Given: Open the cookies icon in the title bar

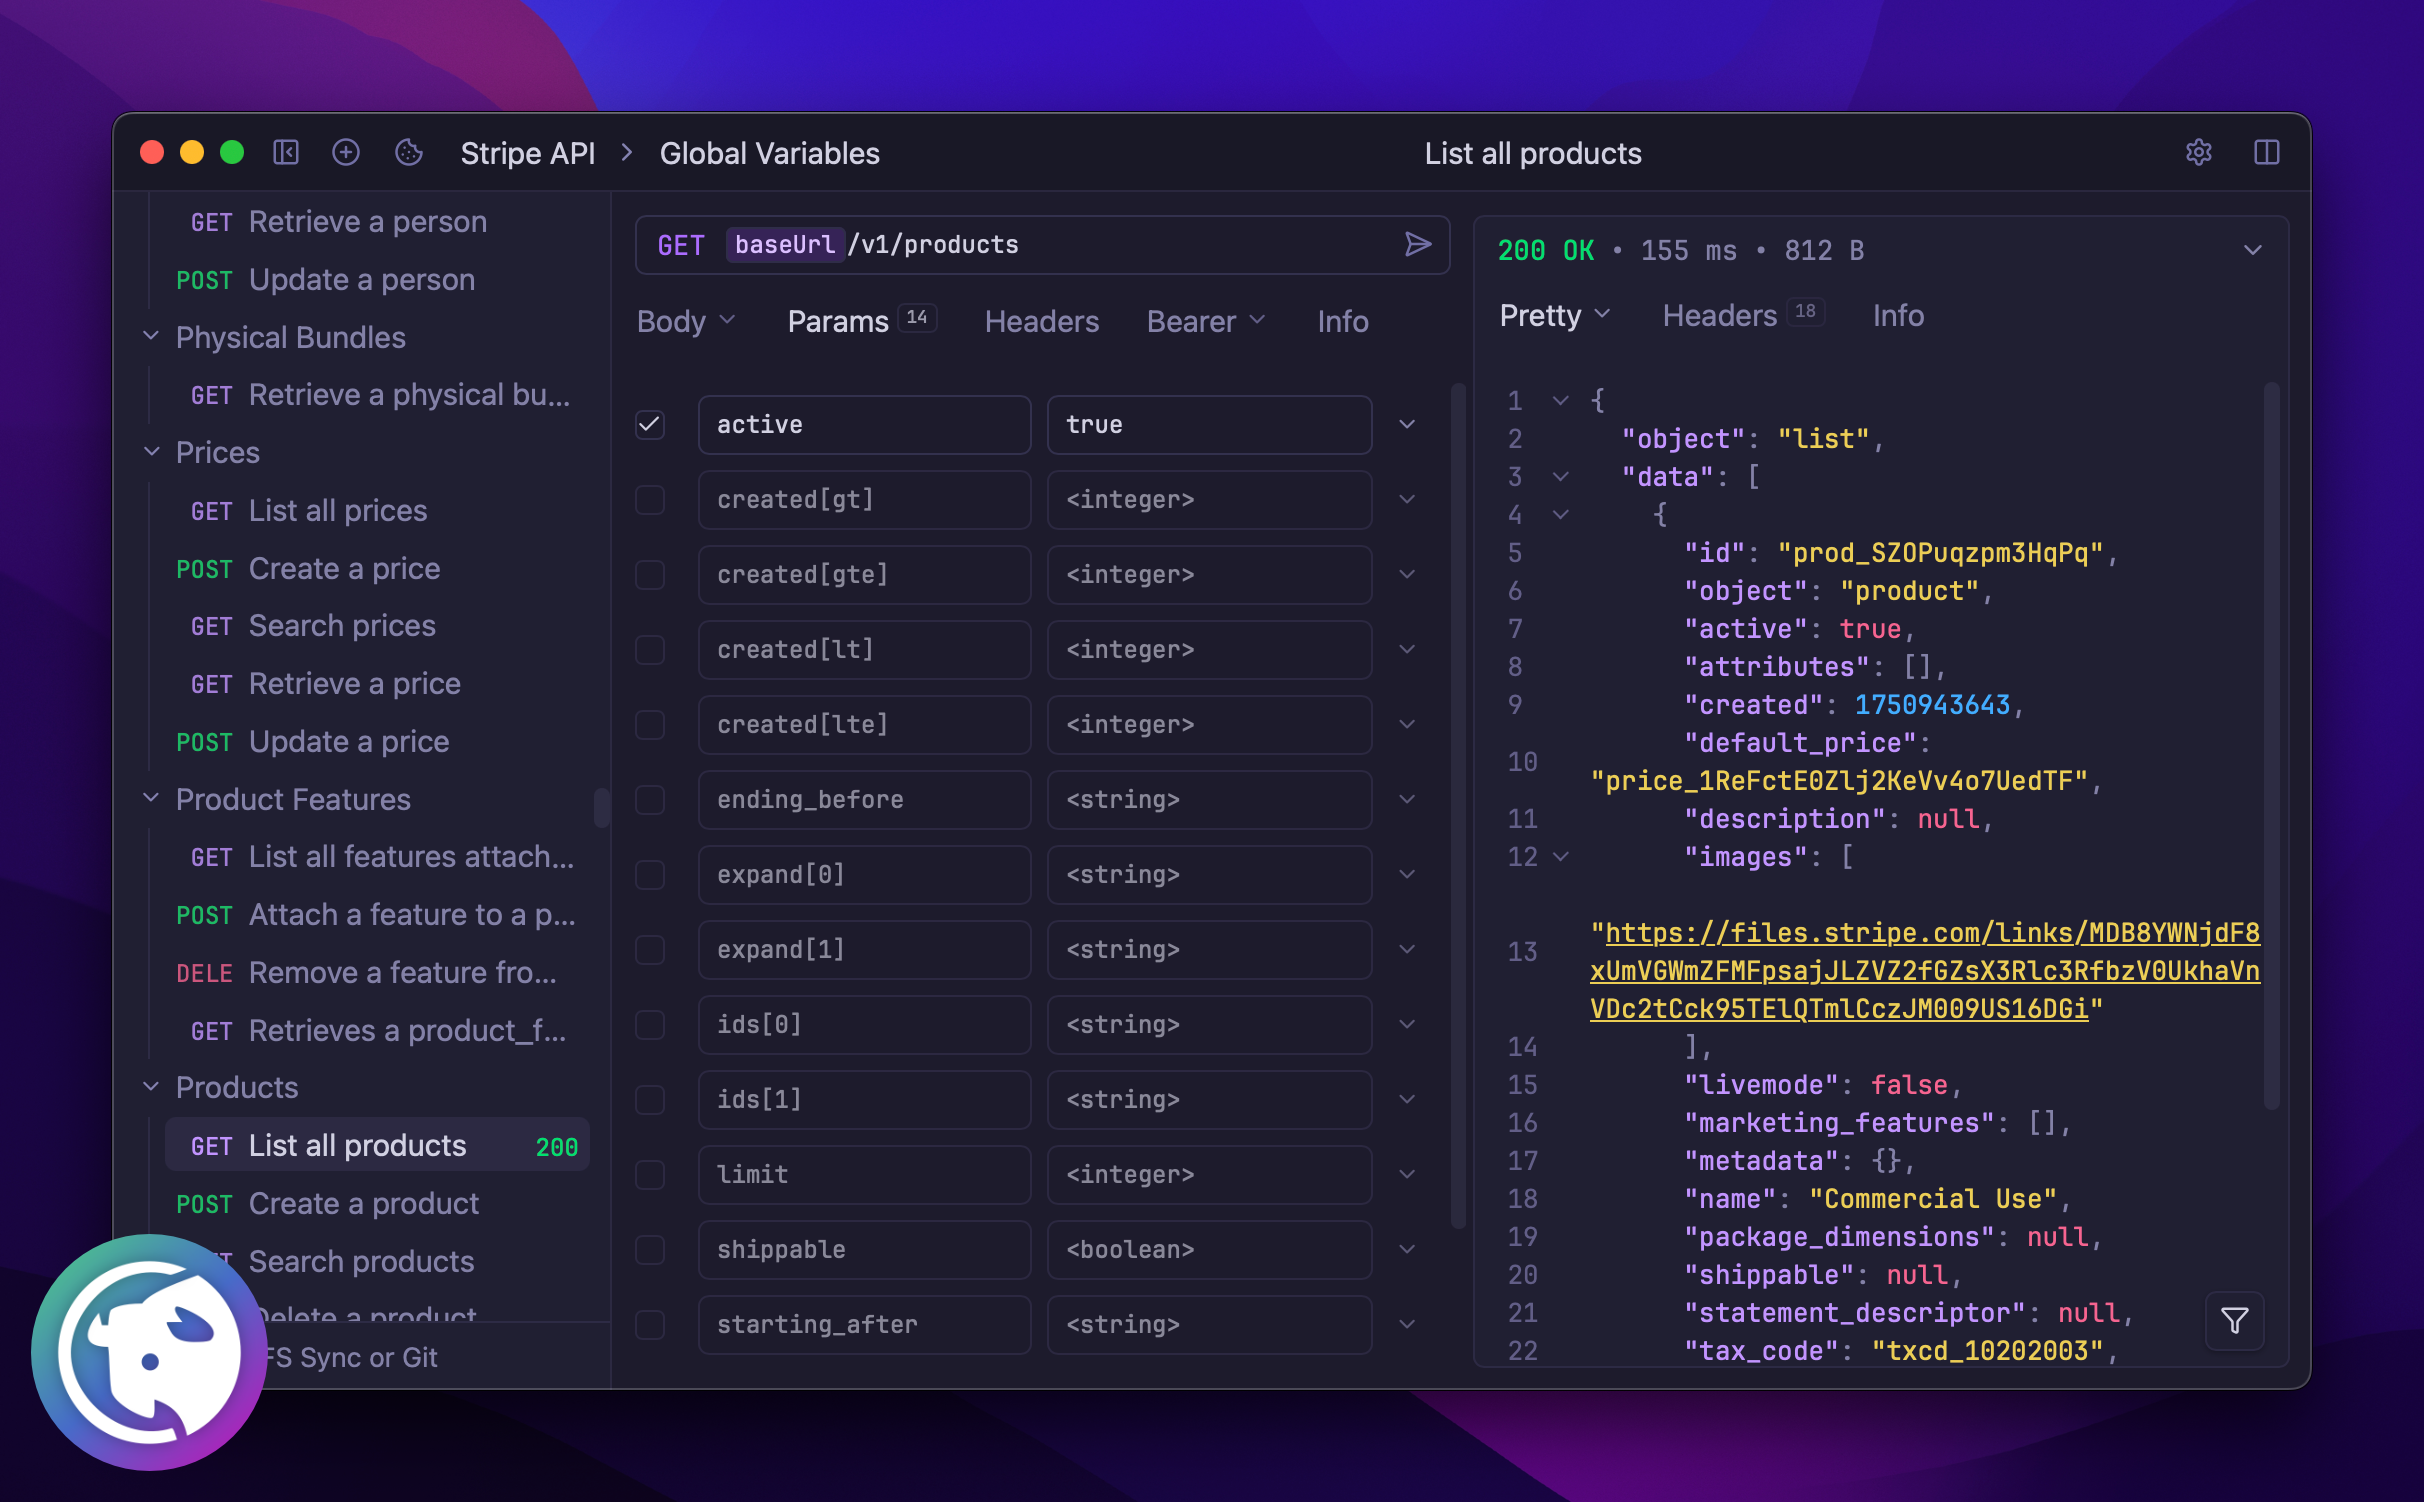Looking at the screenshot, I should coord(408,152).
